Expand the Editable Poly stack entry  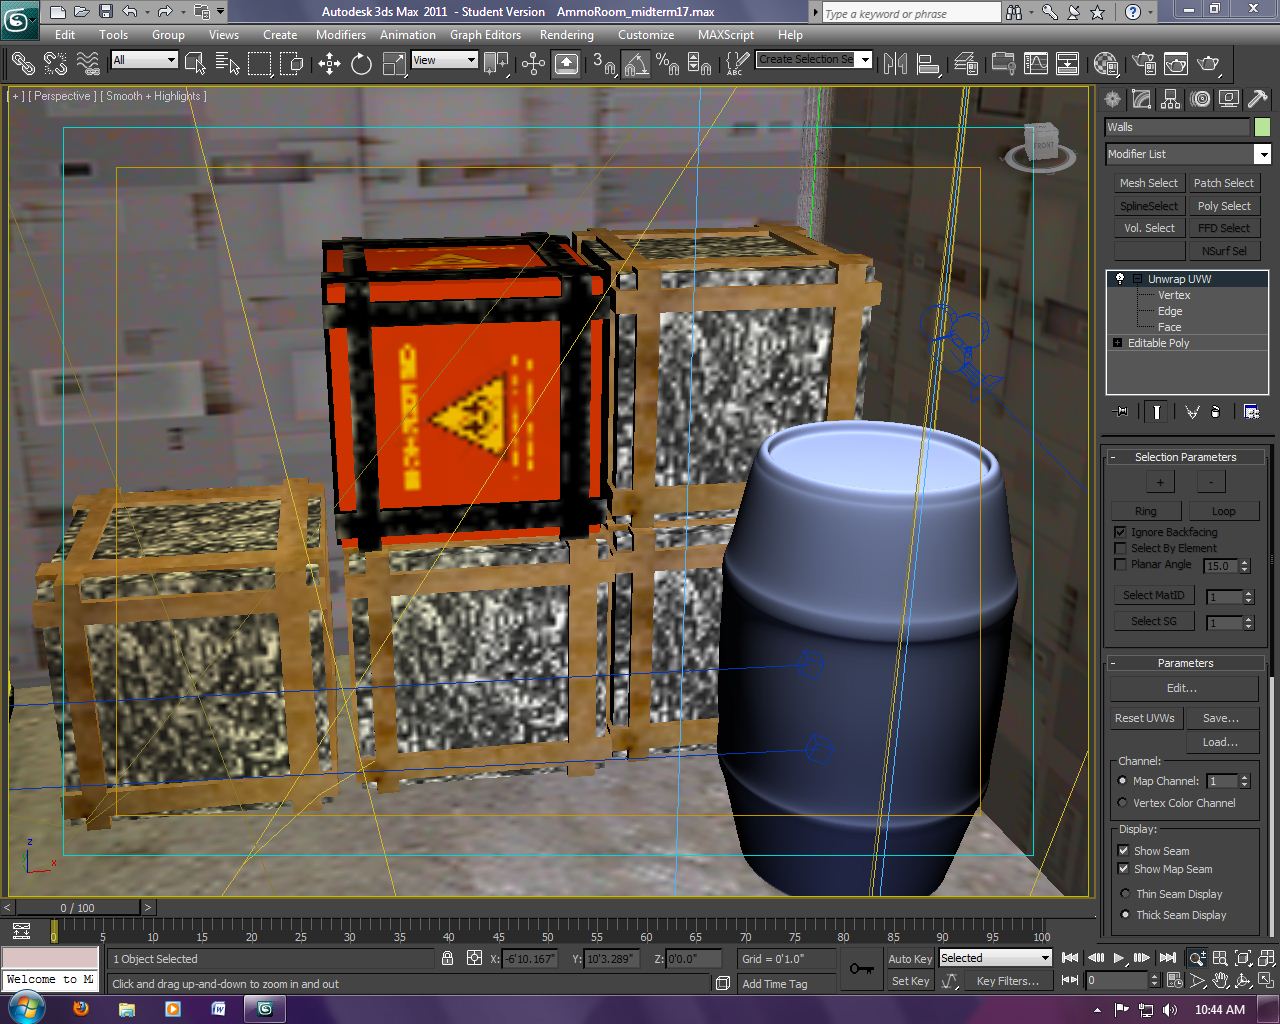(x=1117, y=343)
